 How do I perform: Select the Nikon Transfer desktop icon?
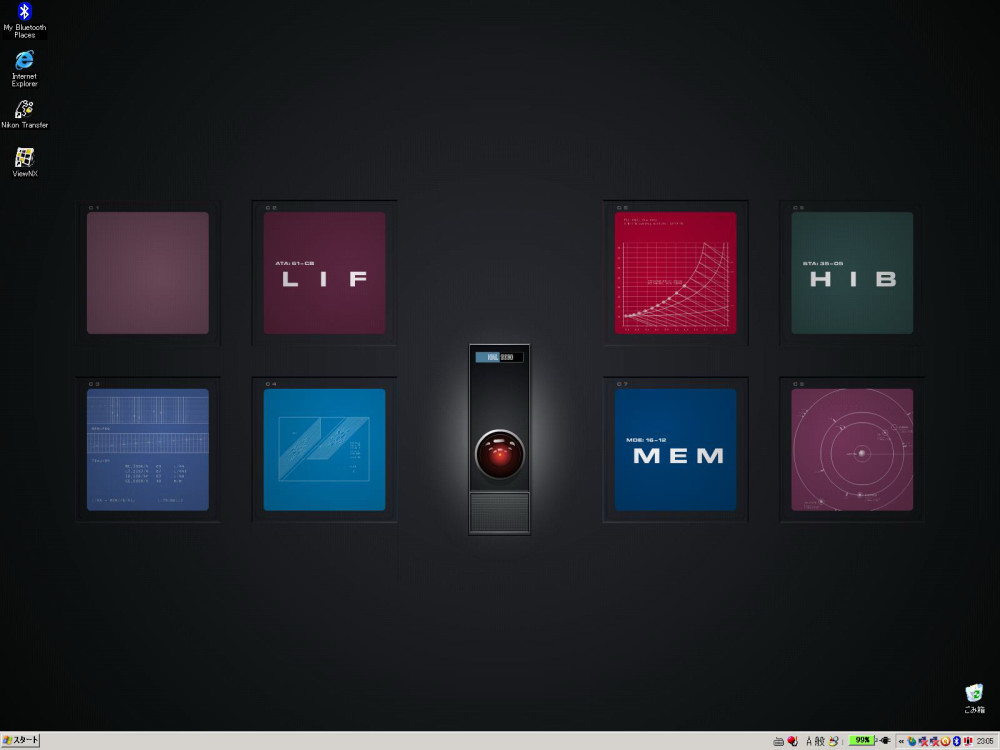(24, 114)
